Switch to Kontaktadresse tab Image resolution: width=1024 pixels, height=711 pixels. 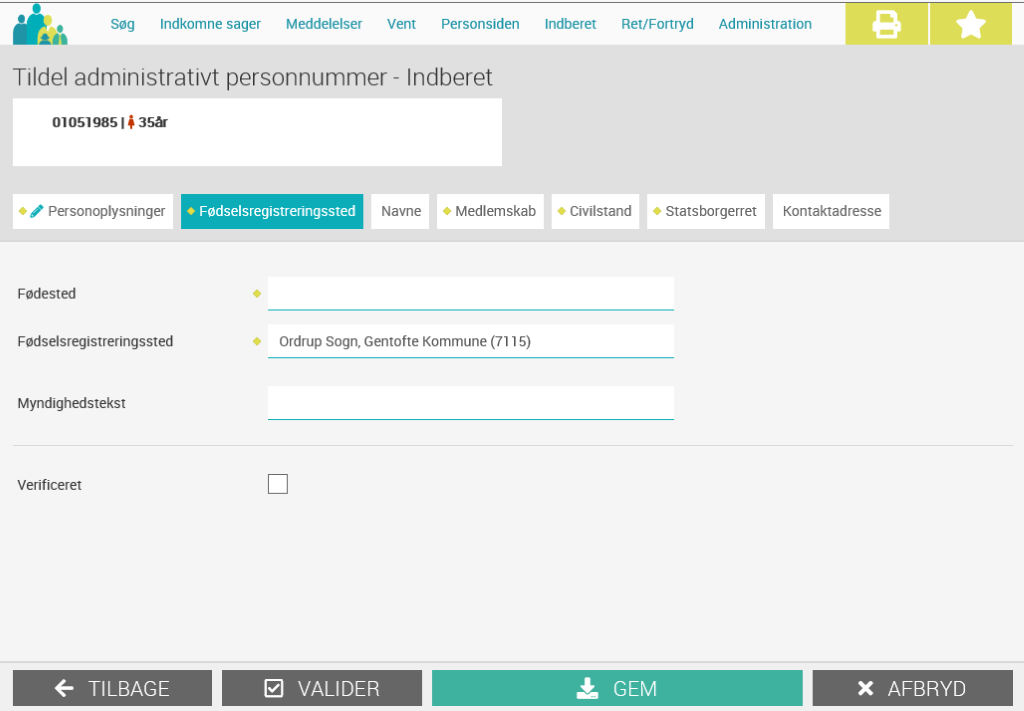[x=831, y=211]
